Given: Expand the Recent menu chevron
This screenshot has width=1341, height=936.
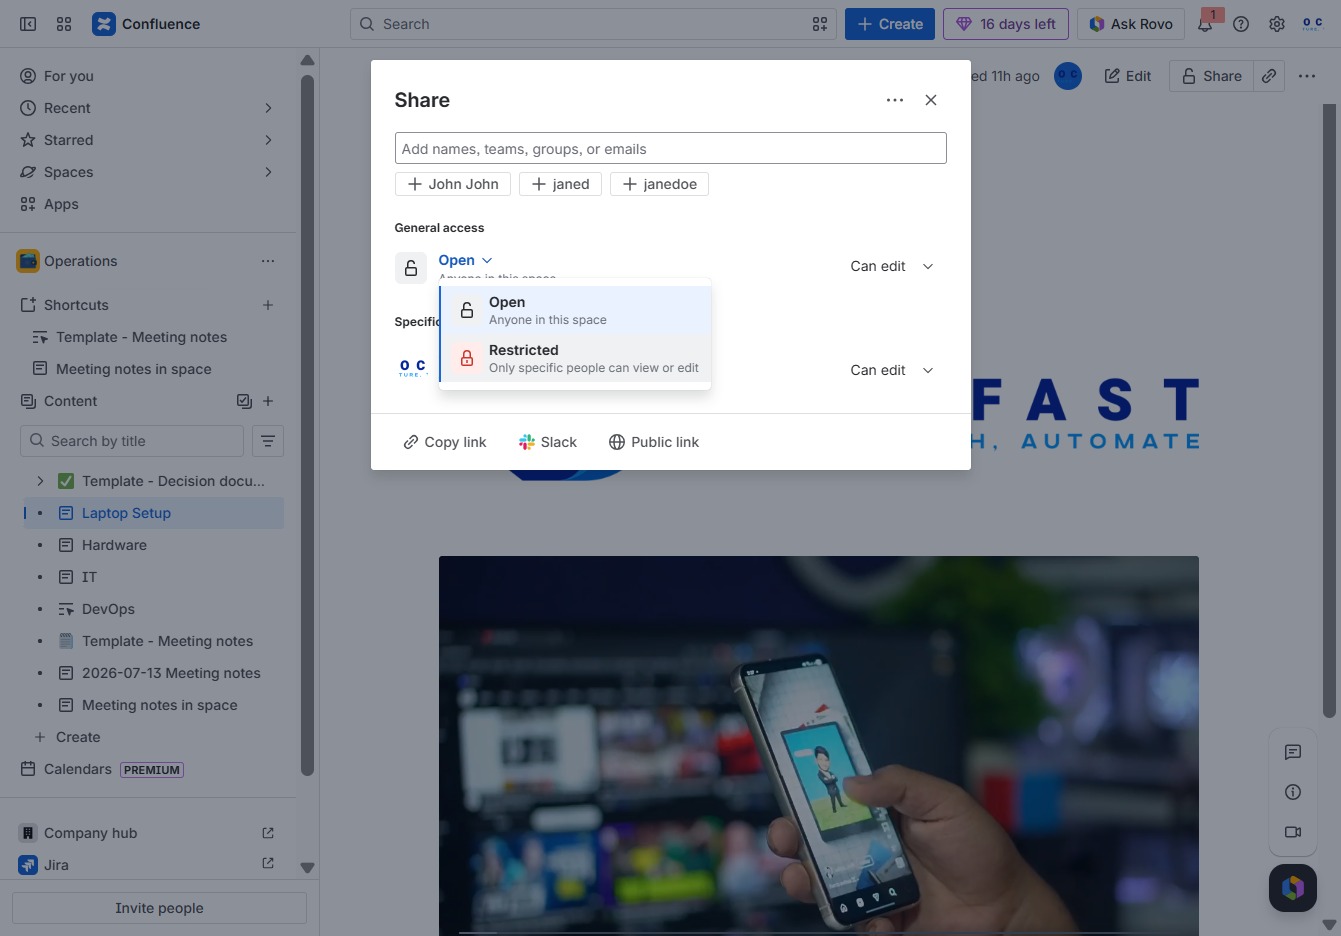Looking at the screenshot, I should pyautogui.click(x=268, y=108).
